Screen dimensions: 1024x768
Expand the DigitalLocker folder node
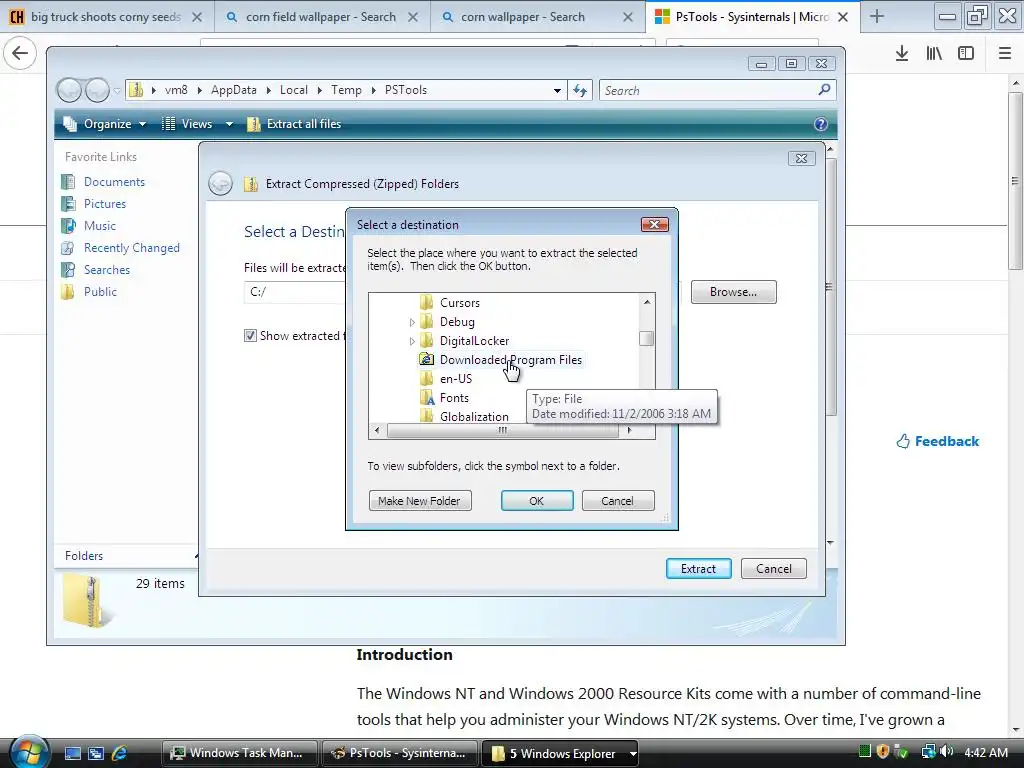tap(411, 341)
